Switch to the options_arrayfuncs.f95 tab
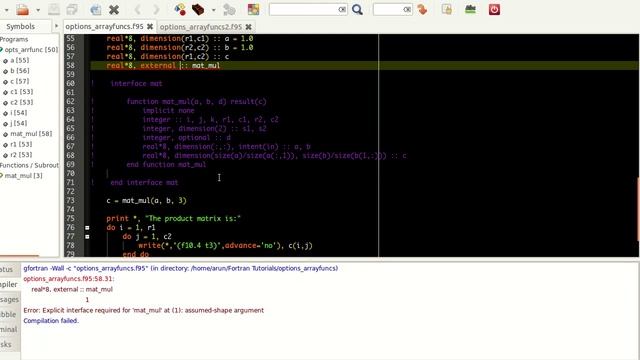The height and width of the screenshot is (360, 640). tap(104, 27)
